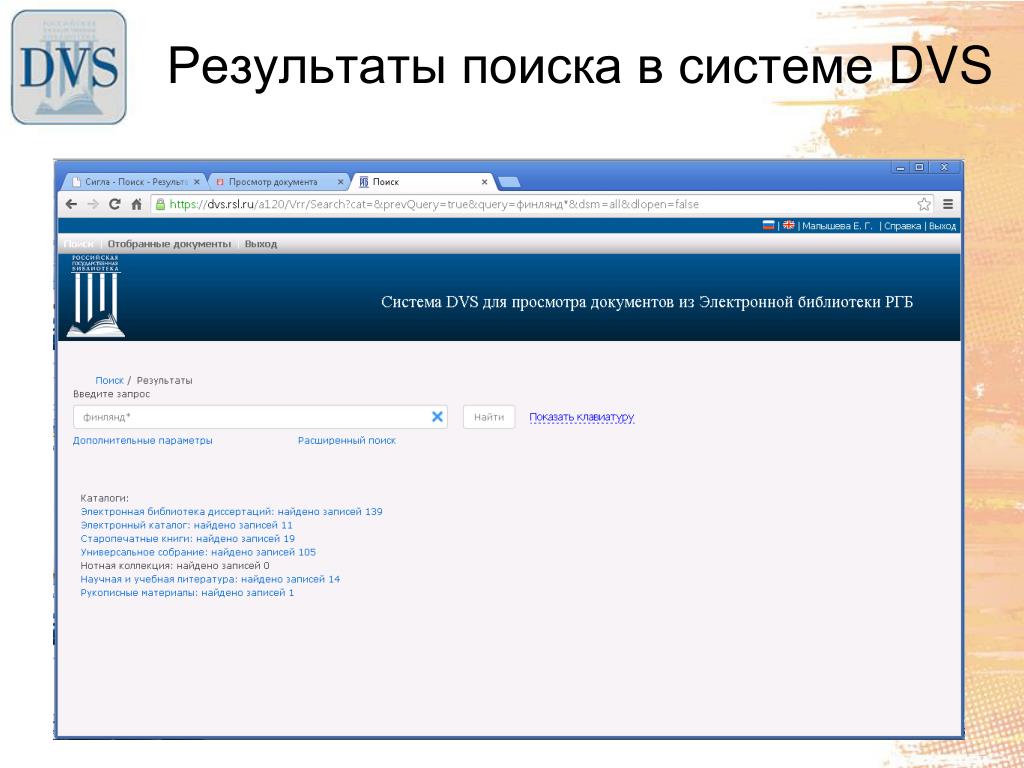This screenshot has height=768, width=1024.
Task: Open Рукописные материалы results 1
Action: click(x=187, y=593)
